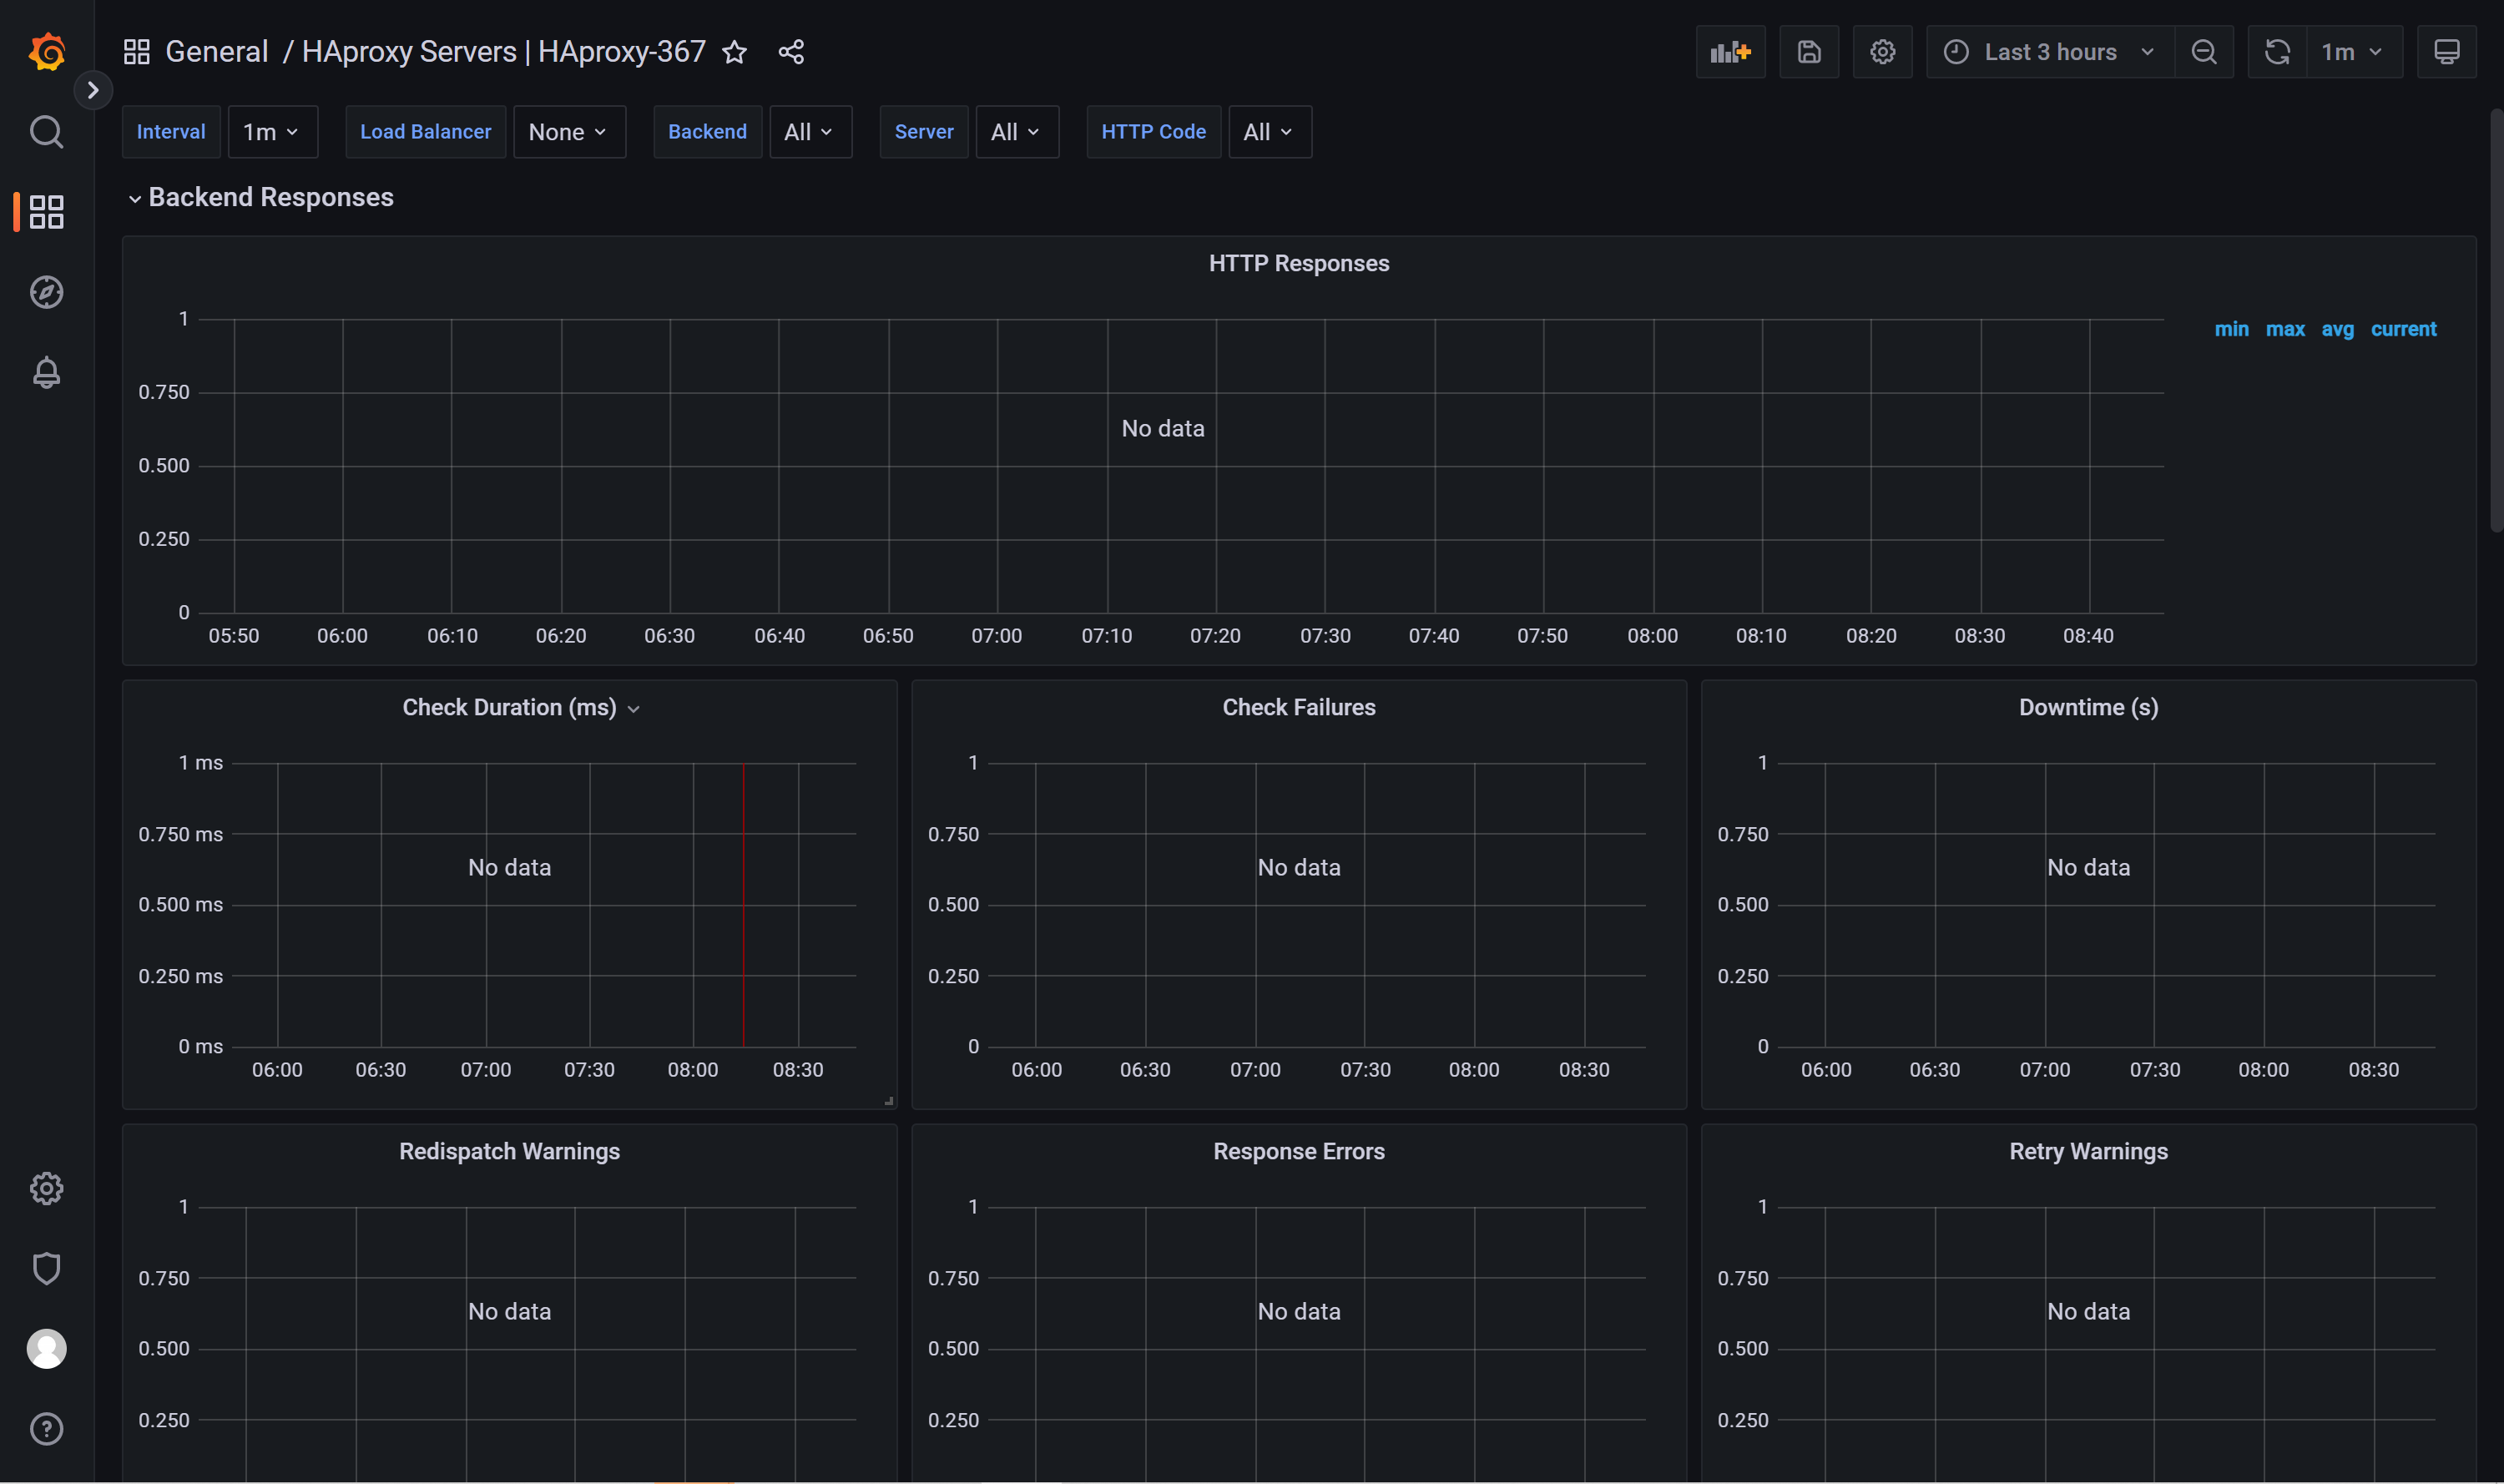Sort legend by avg column
The width and height of the screenshot is (2504, 1484).
tap(2337, 329)
